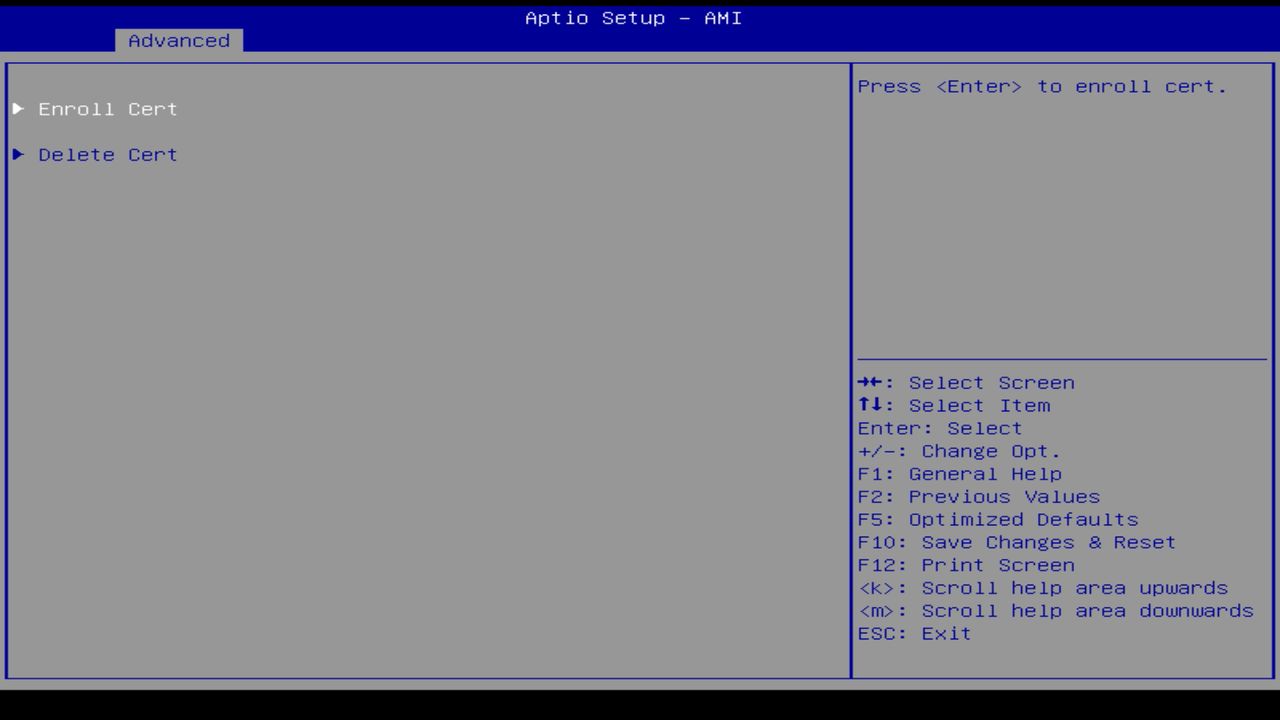Screen dimensions: 1280x720
Task: Select the Enroll Cert menu entry
Action: click(x=107, y=109)
